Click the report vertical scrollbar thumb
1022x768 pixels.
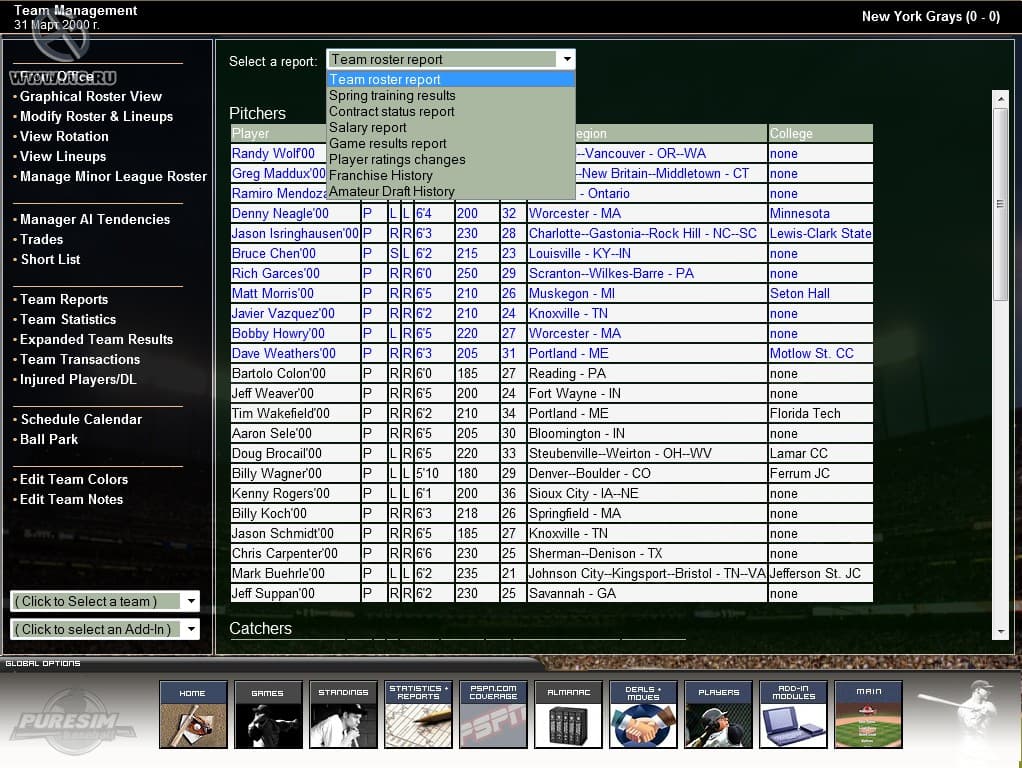click(1000, 204)
